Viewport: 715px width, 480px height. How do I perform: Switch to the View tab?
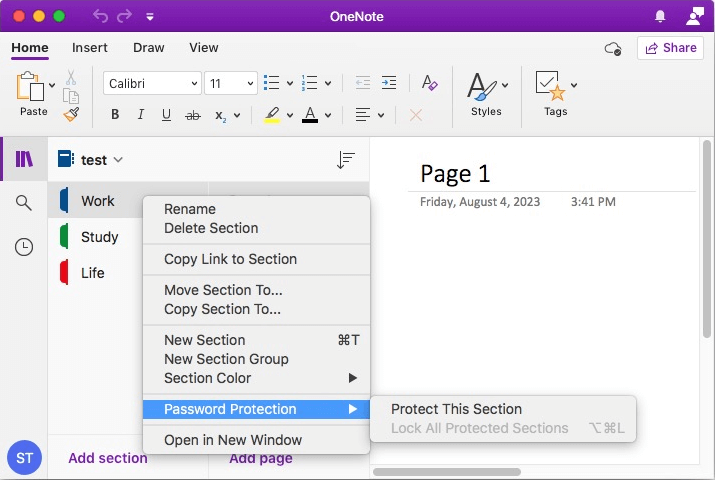click(204, 48)
